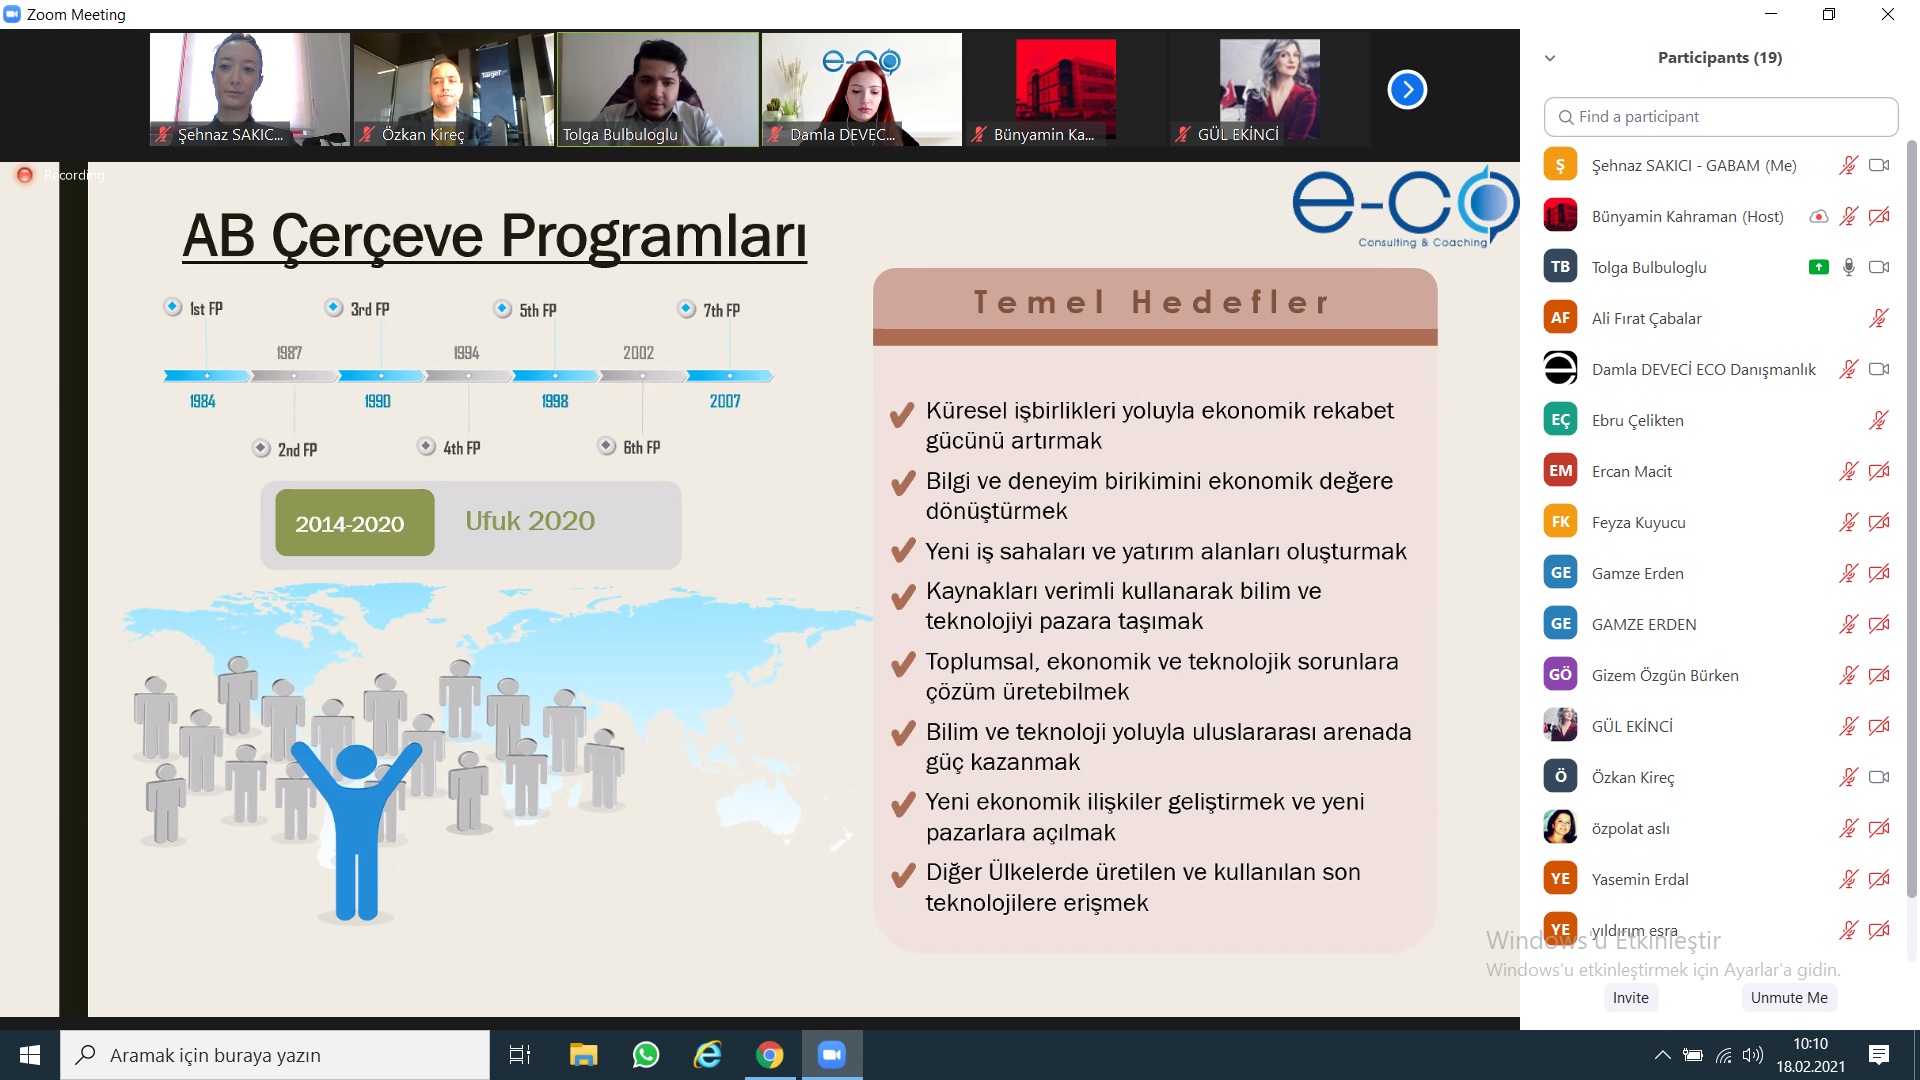The height and width of the screenshot is (1080, 1920).
Task: Click Tolga Bulbuloglu's green screen-share icon
Action: point(1819,267)
